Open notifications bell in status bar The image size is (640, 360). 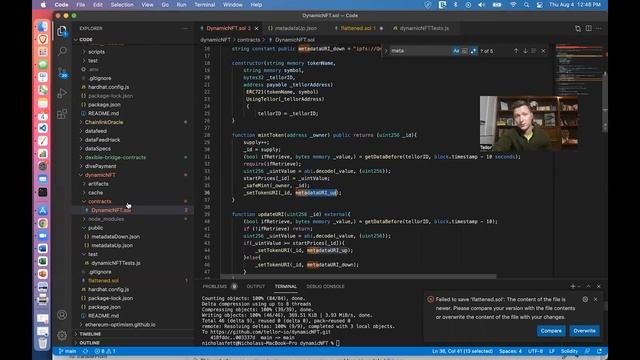(x=599, y=351)
